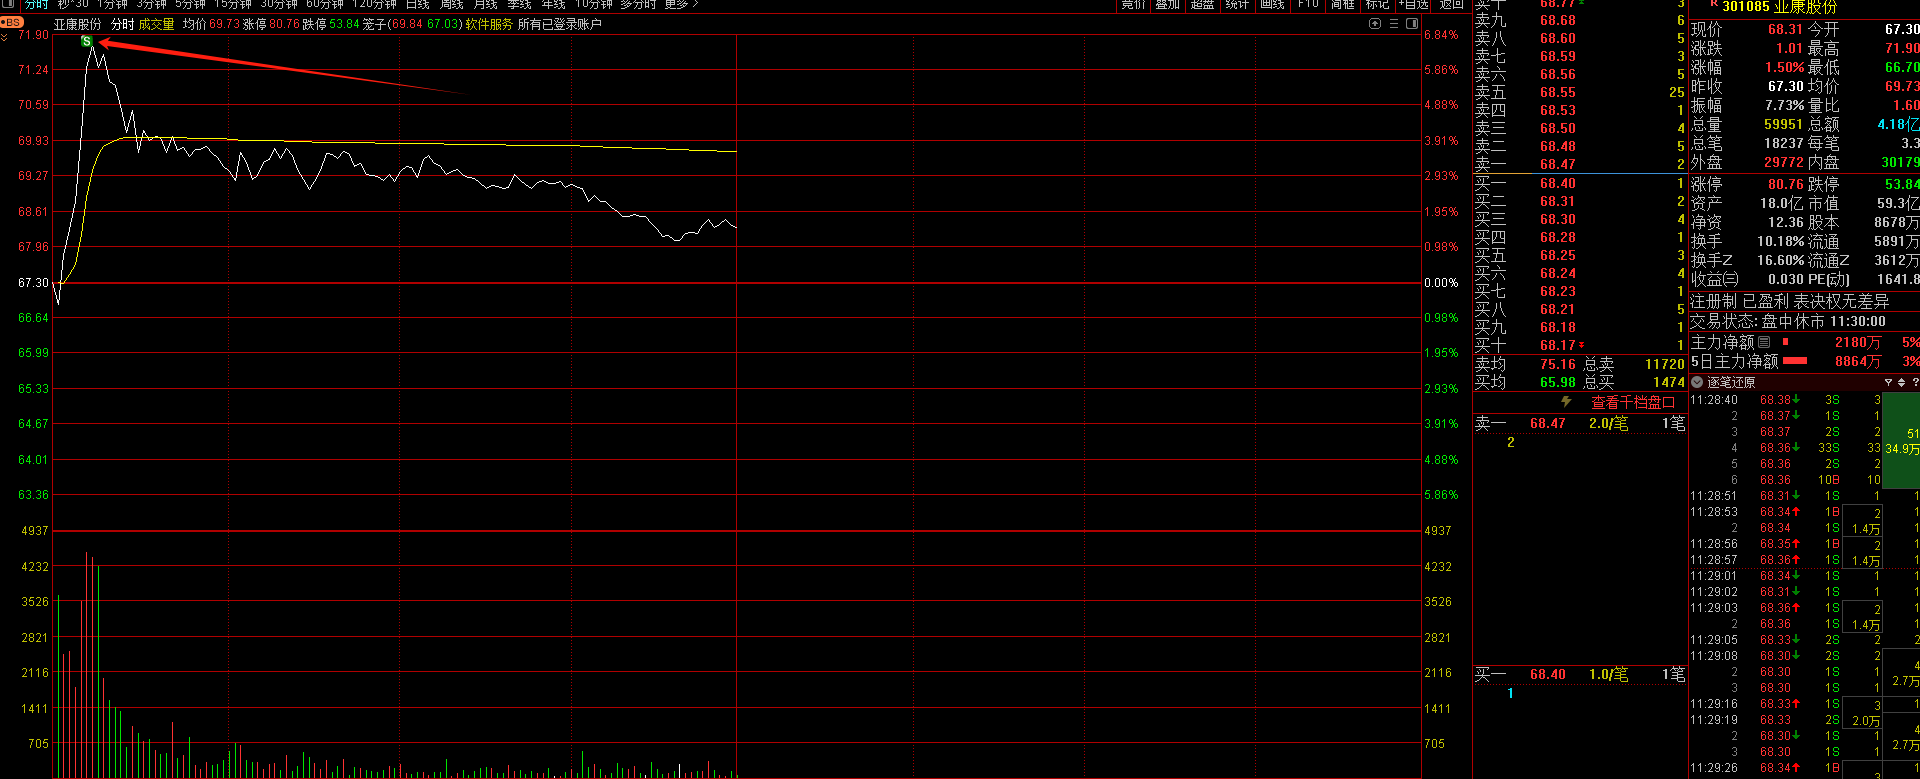Switch to 10分钟 chart tab

594,5
